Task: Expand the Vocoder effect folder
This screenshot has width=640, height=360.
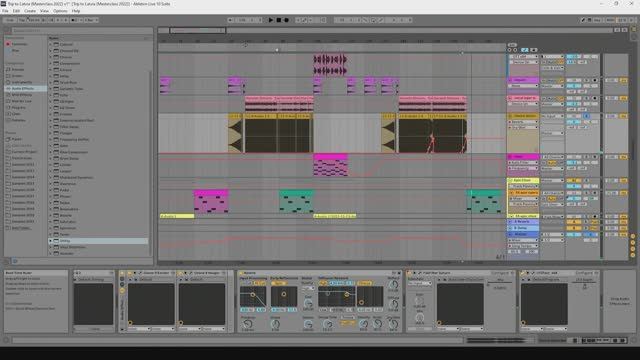Action: point(51,253)
